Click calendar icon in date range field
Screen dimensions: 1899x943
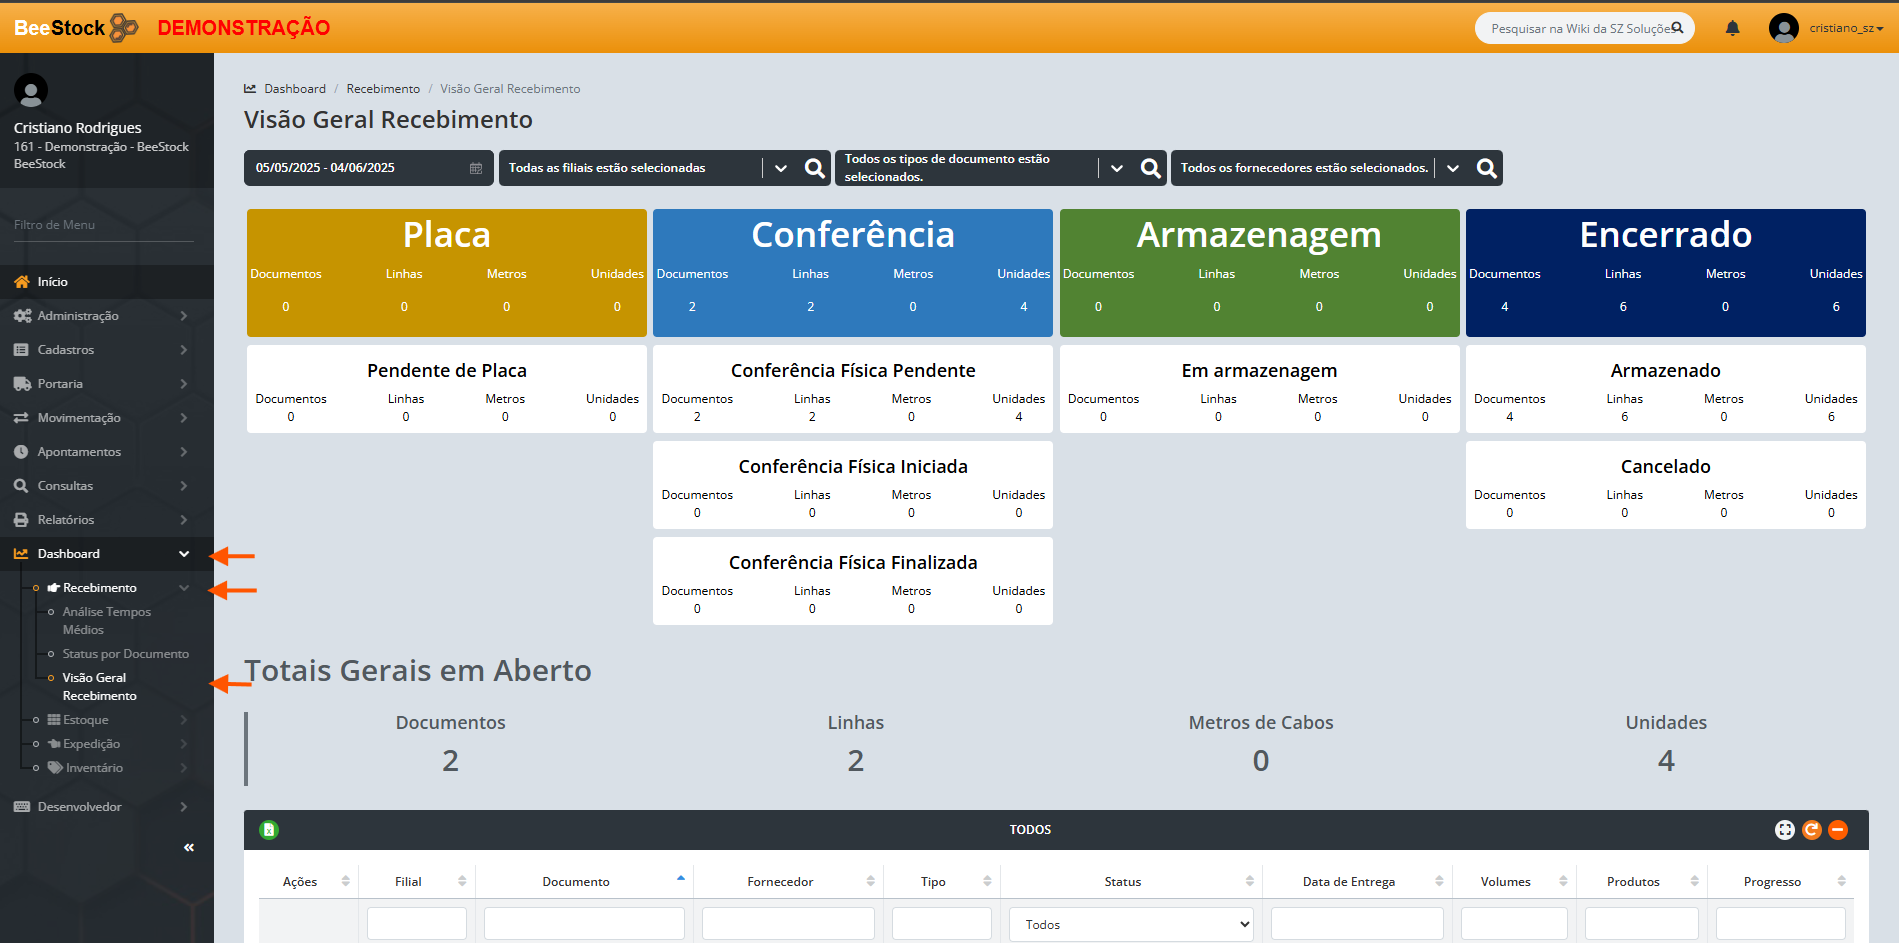coord(476,168)
